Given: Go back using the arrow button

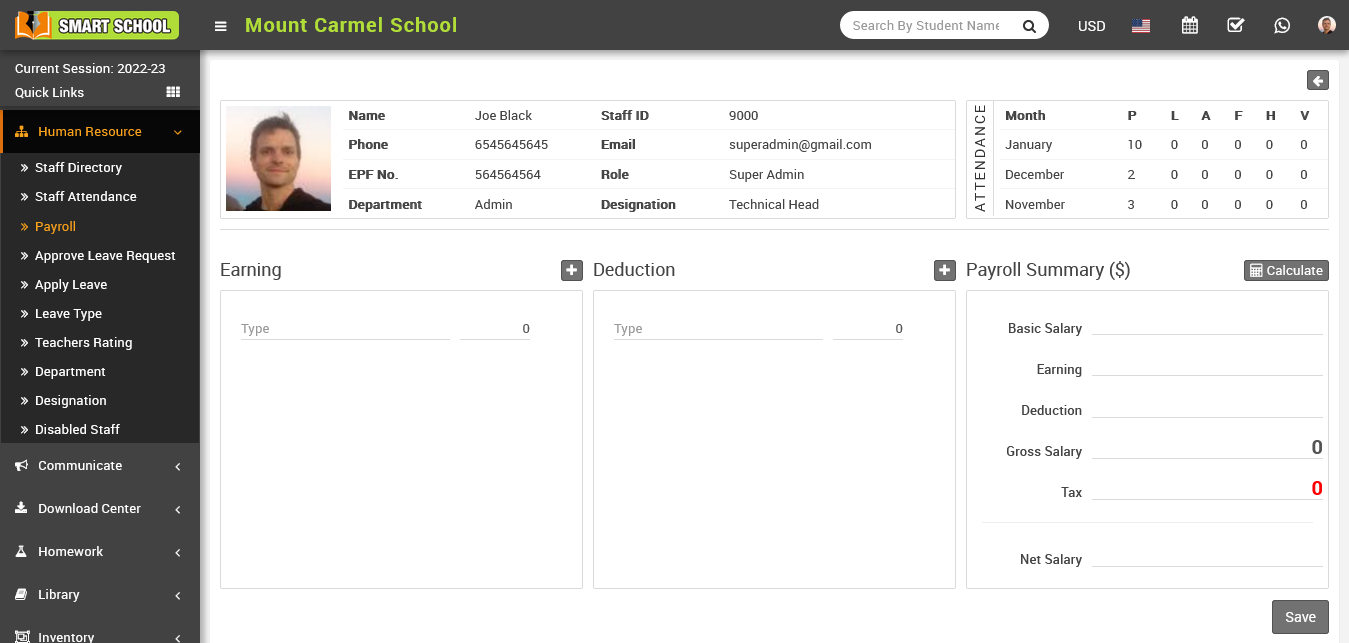Looking at the screenshot, I should click(x=1318, y=81).
